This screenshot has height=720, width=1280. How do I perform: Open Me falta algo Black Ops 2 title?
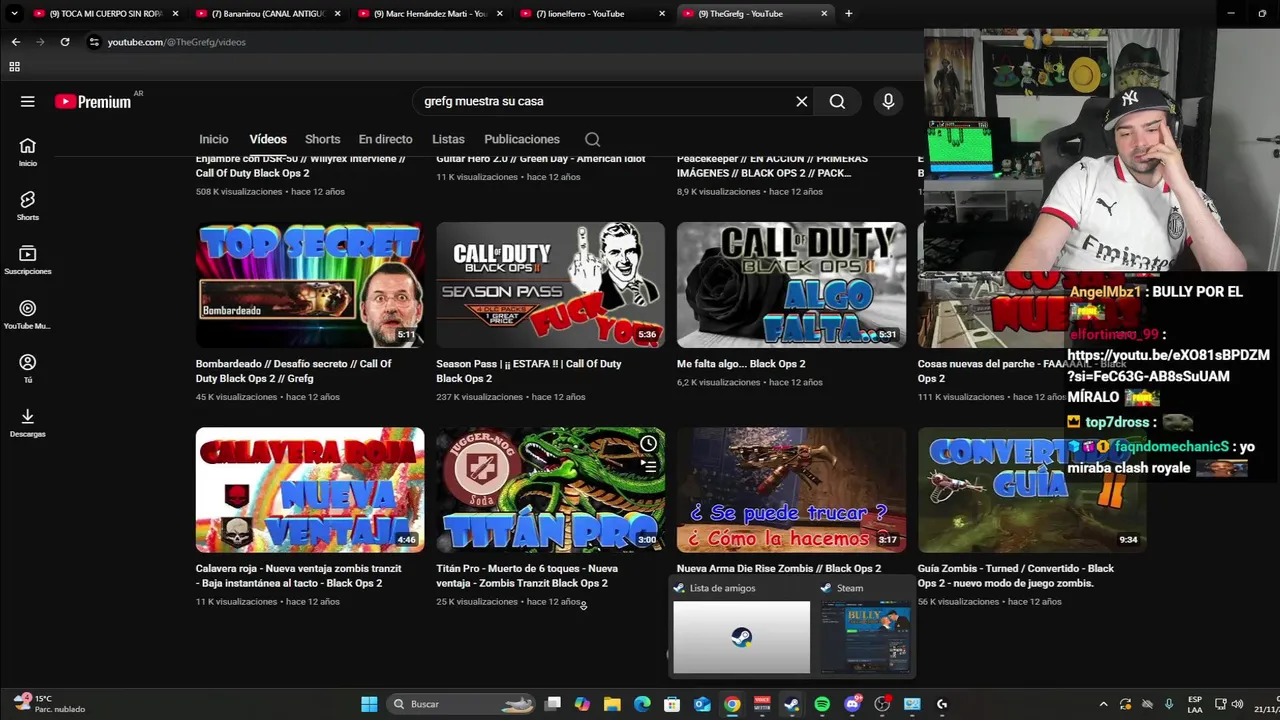click(x=741, y=364)
